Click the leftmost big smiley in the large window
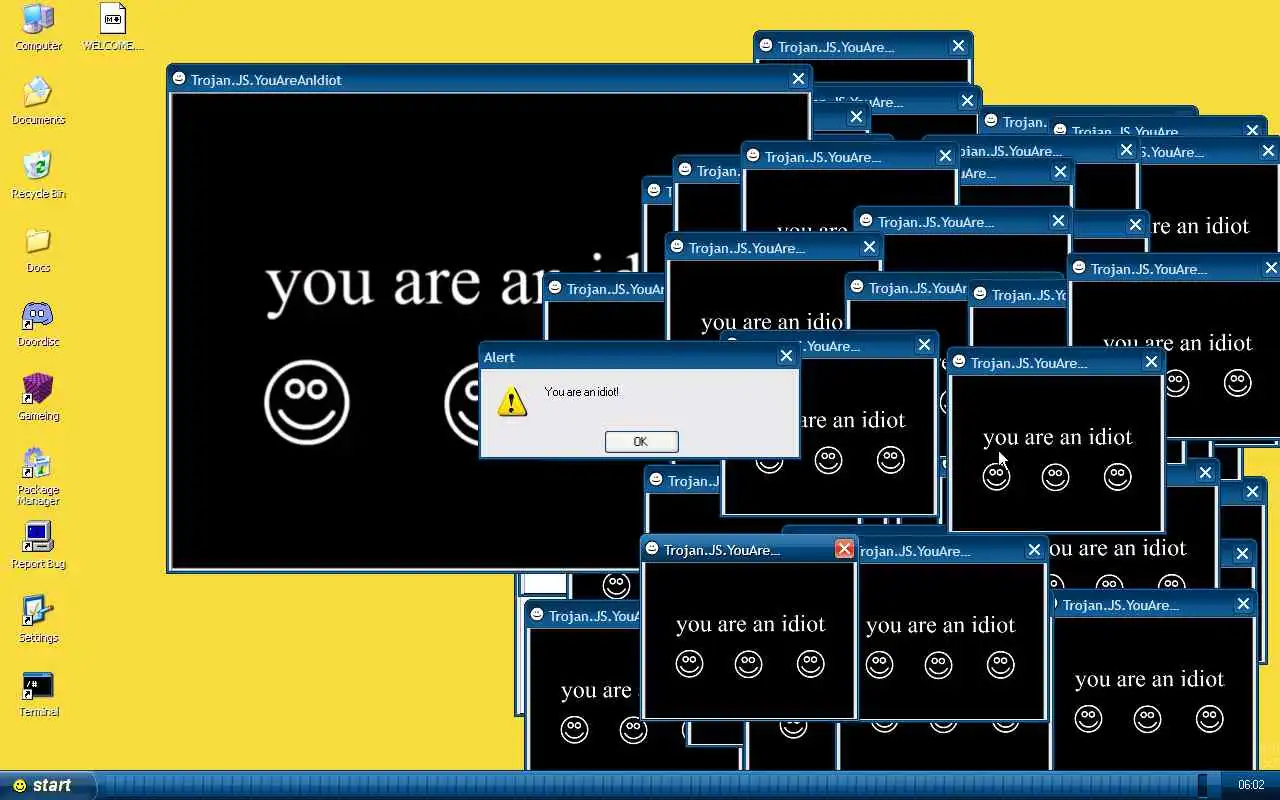 [x=307, y=402]
